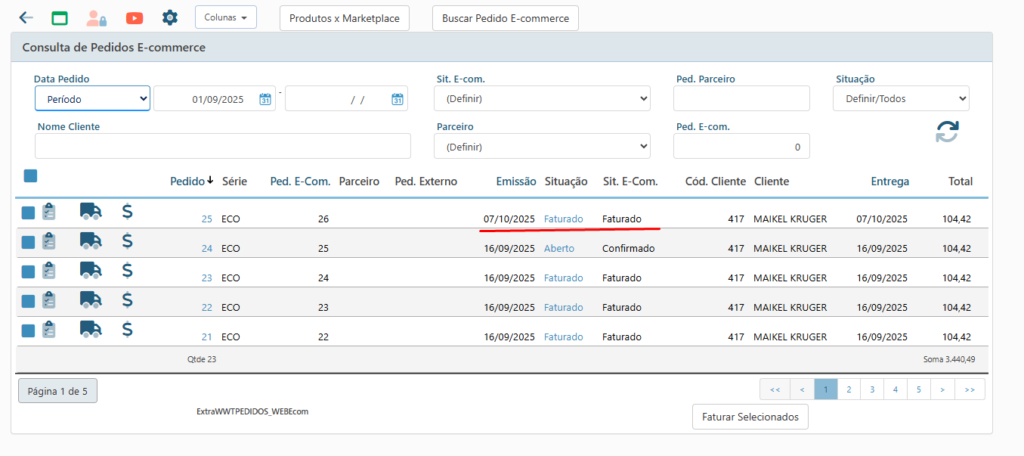This screenshot has width=1024, height=456.
Task: Open calendar picker for start date
Action: click(265, 99)
